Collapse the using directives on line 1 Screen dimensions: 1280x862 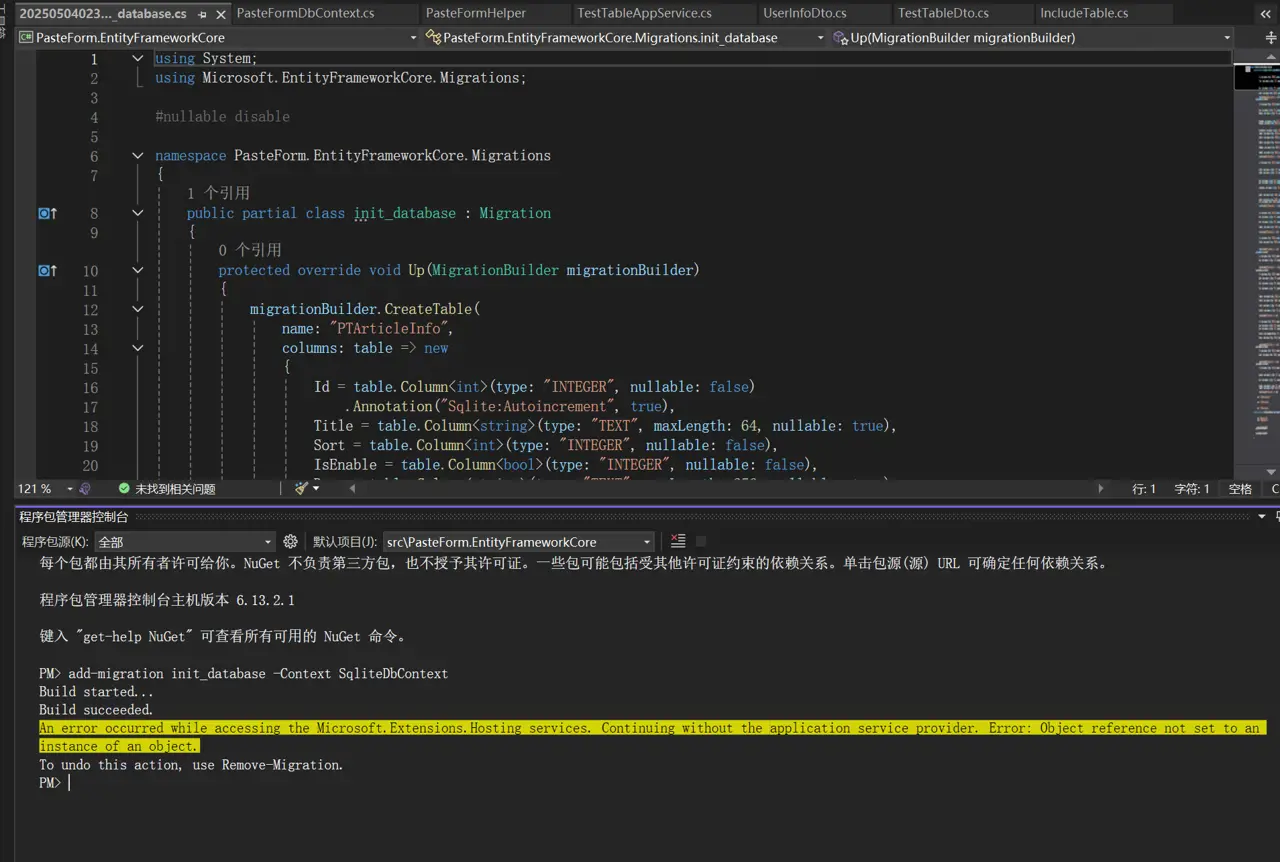tap(138, 59)
